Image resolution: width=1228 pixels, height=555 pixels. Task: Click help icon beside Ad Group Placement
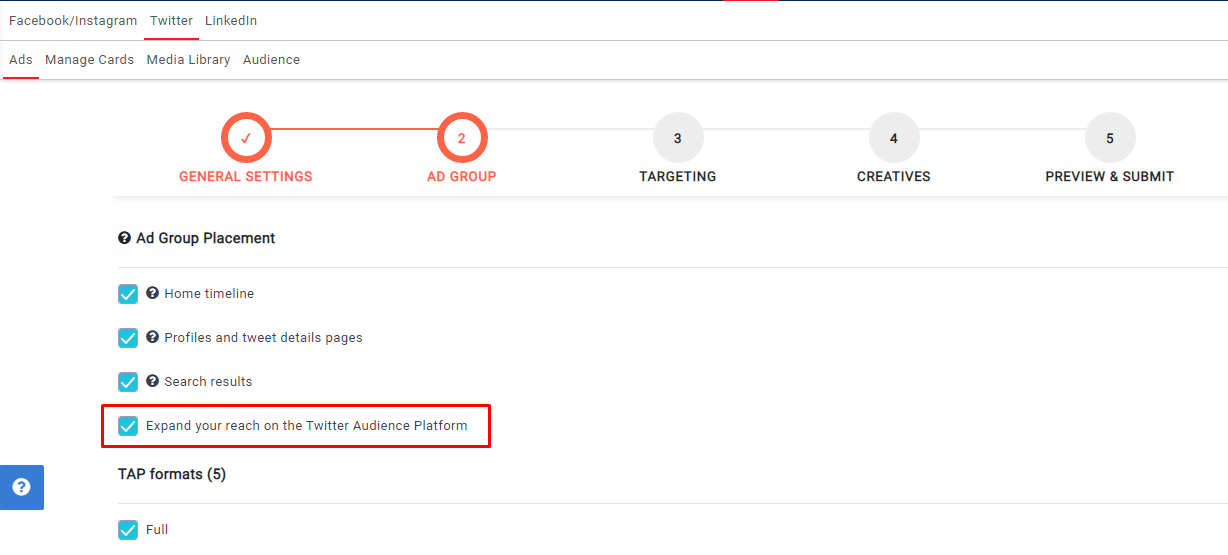click(125, 238)
